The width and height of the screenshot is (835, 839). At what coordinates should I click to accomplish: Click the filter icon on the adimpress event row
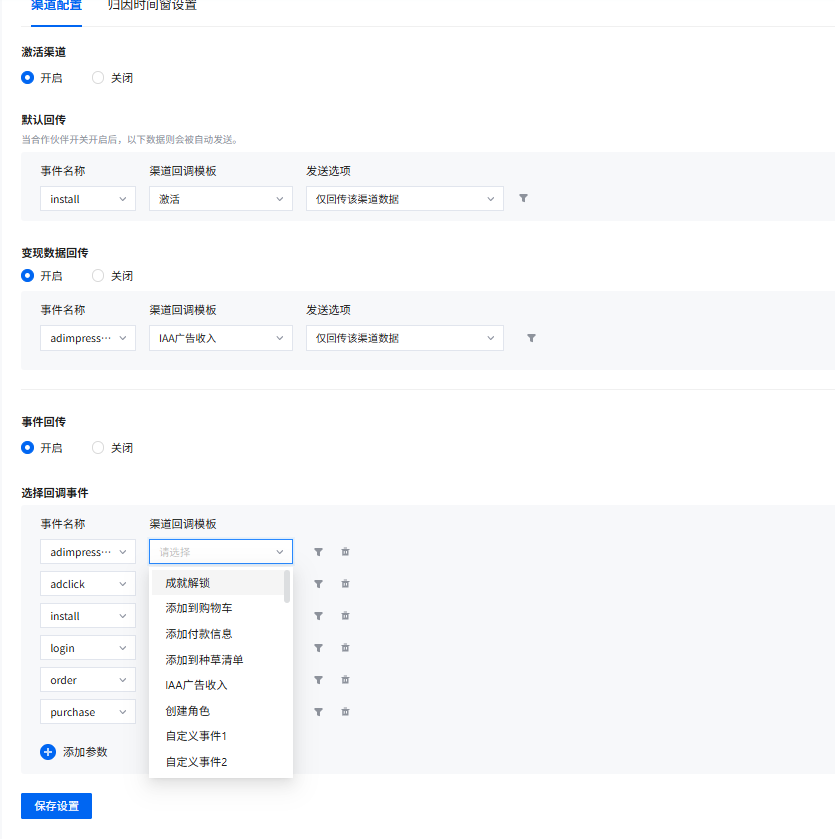coord(317,551)
